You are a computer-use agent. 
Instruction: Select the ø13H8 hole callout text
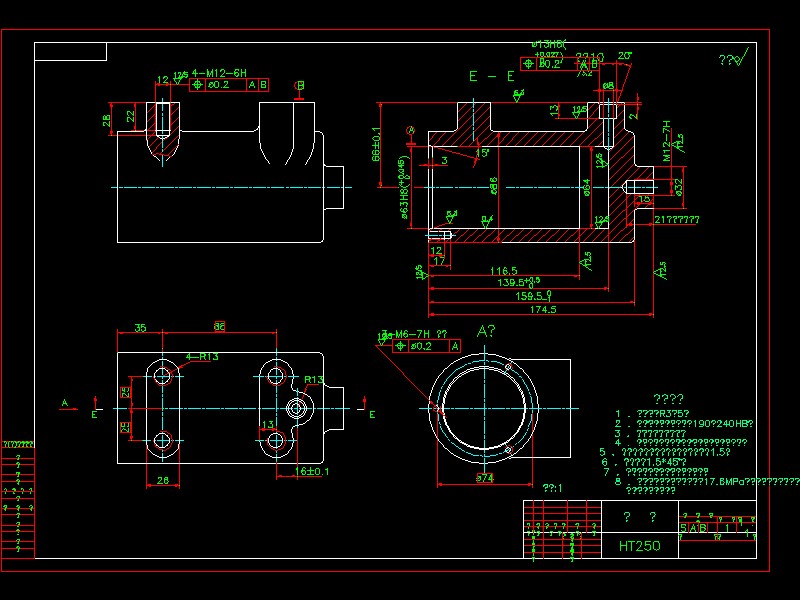click(x=549, y=45)
